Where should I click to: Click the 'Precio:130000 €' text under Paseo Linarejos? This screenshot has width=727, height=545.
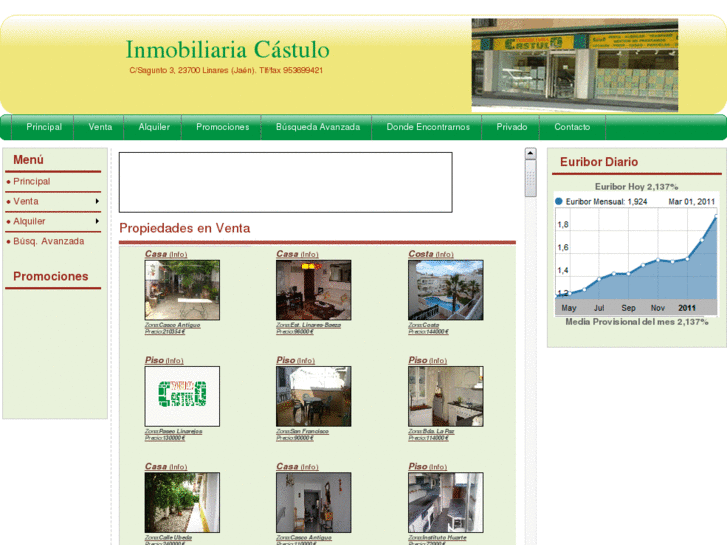(x=165, y=438)
